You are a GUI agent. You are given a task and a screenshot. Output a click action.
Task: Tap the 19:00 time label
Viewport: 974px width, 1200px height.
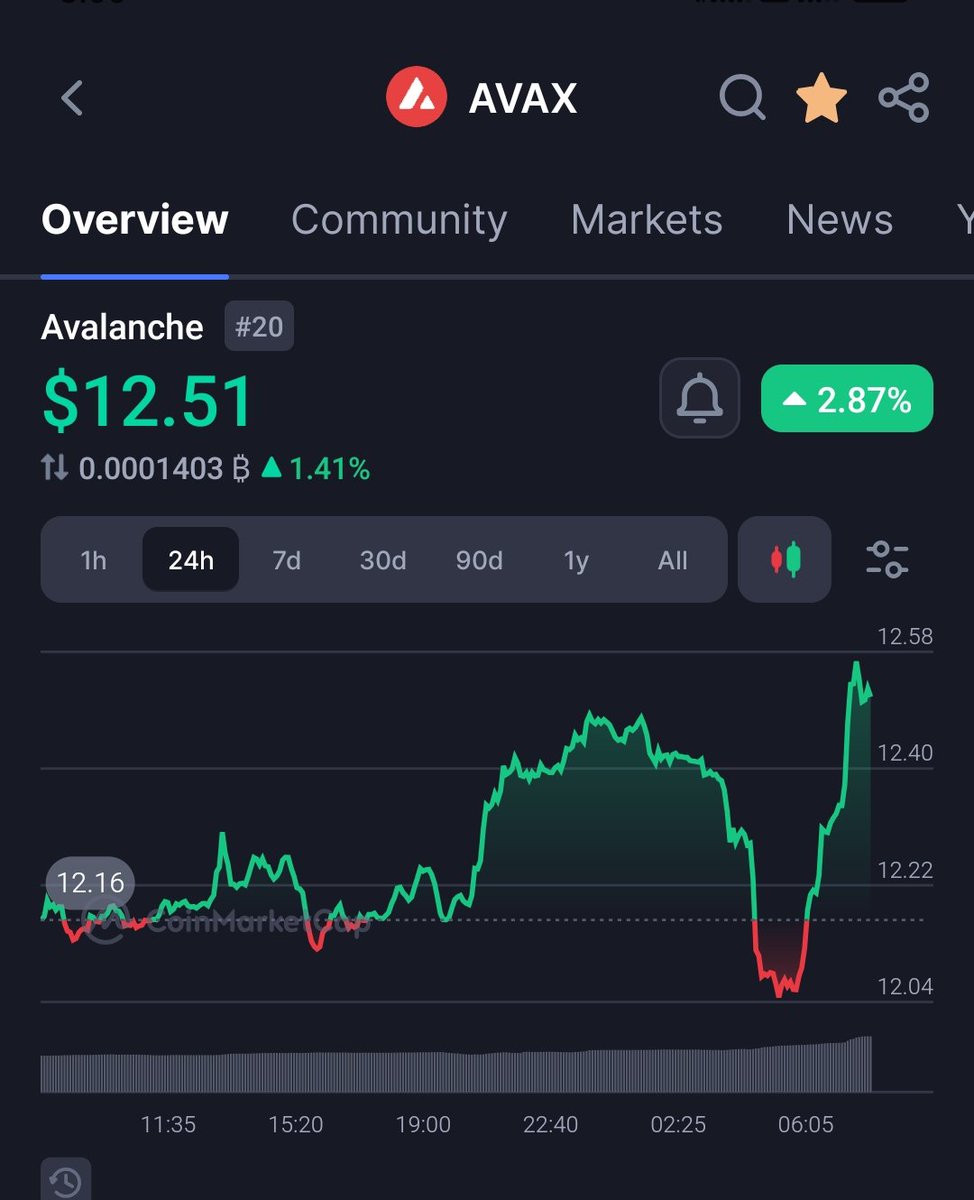pos(423,1124)
